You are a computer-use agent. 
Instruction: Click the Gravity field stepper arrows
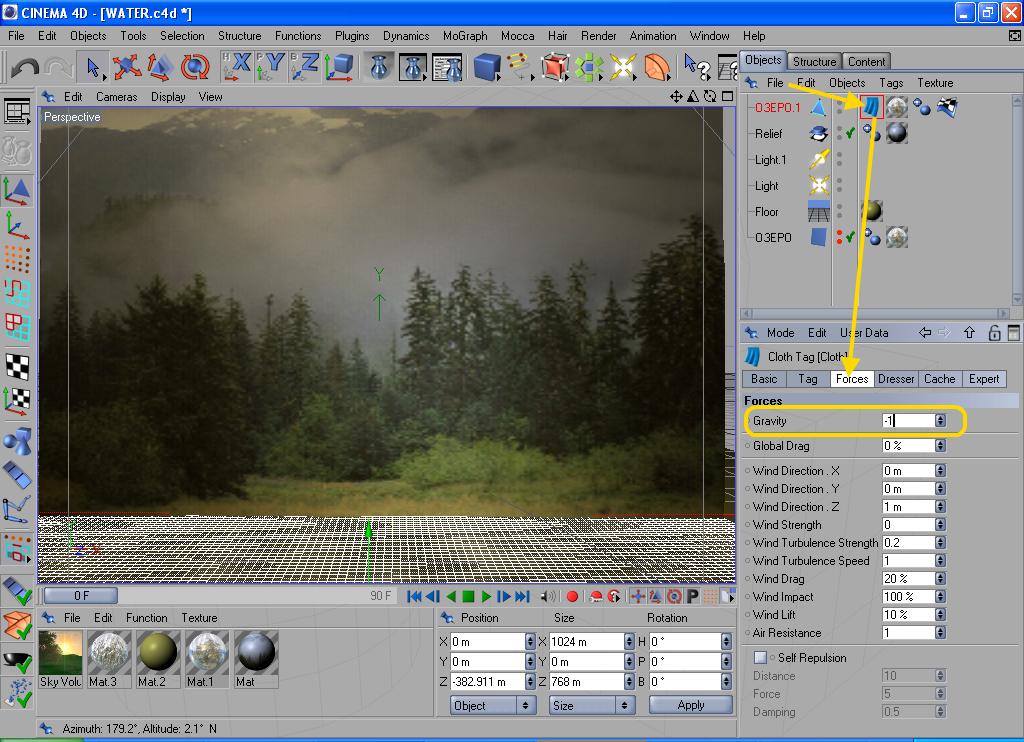[x=940, y=421]
